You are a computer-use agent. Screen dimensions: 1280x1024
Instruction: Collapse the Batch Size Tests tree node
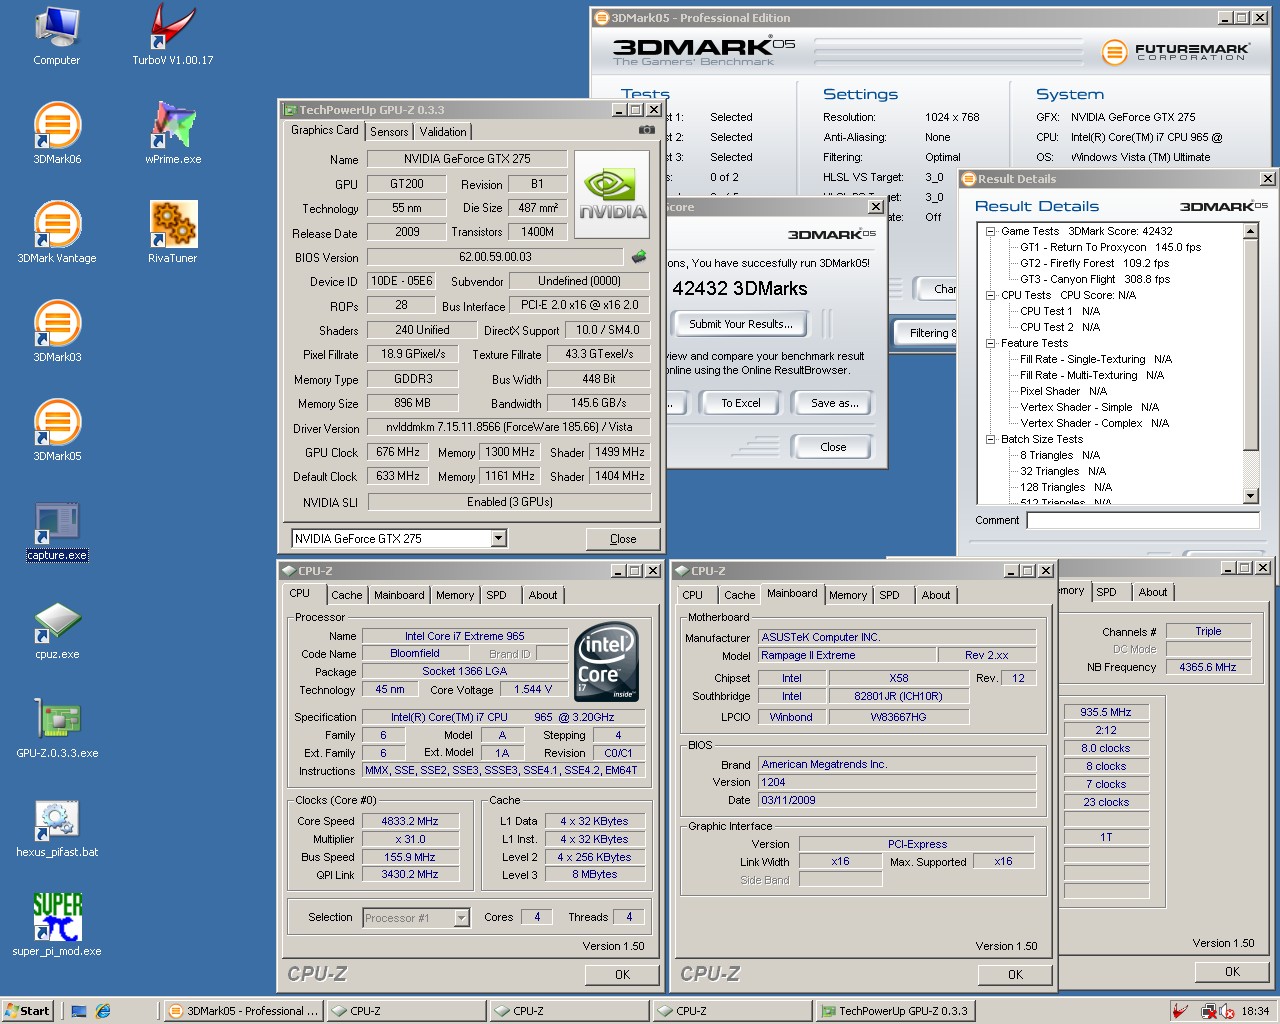pos(990,439)
